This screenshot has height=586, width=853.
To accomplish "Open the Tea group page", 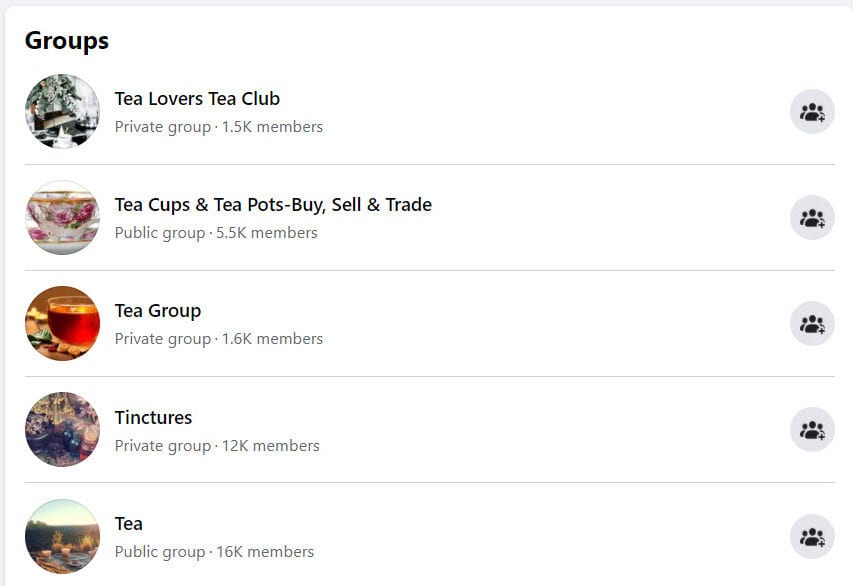I will click(129, 523).
